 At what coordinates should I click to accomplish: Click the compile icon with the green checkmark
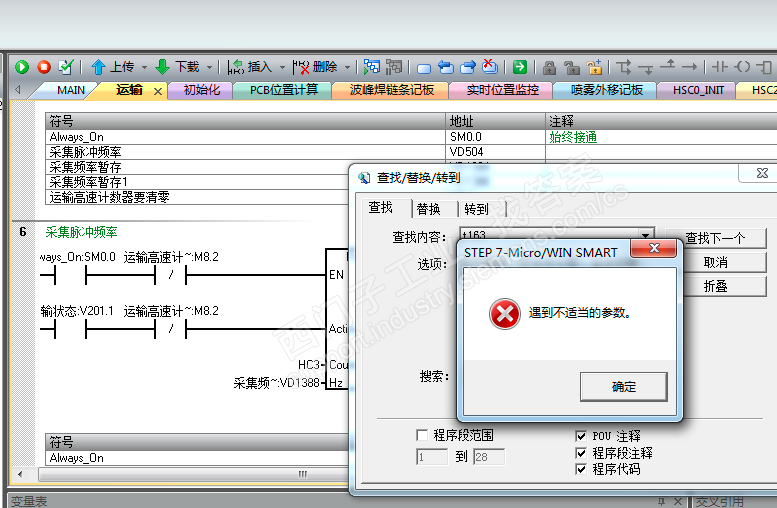point(66,67)
